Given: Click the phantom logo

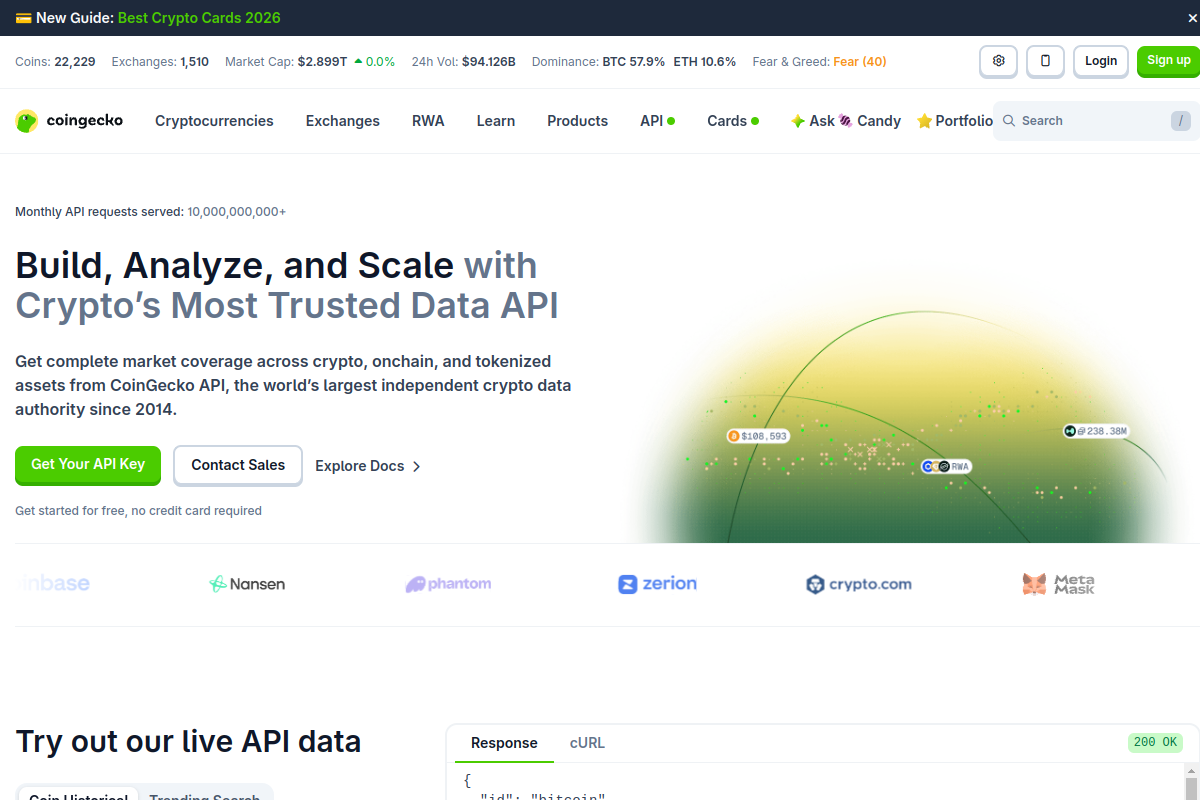Looking at the screenshot, I should pos(448,584).
